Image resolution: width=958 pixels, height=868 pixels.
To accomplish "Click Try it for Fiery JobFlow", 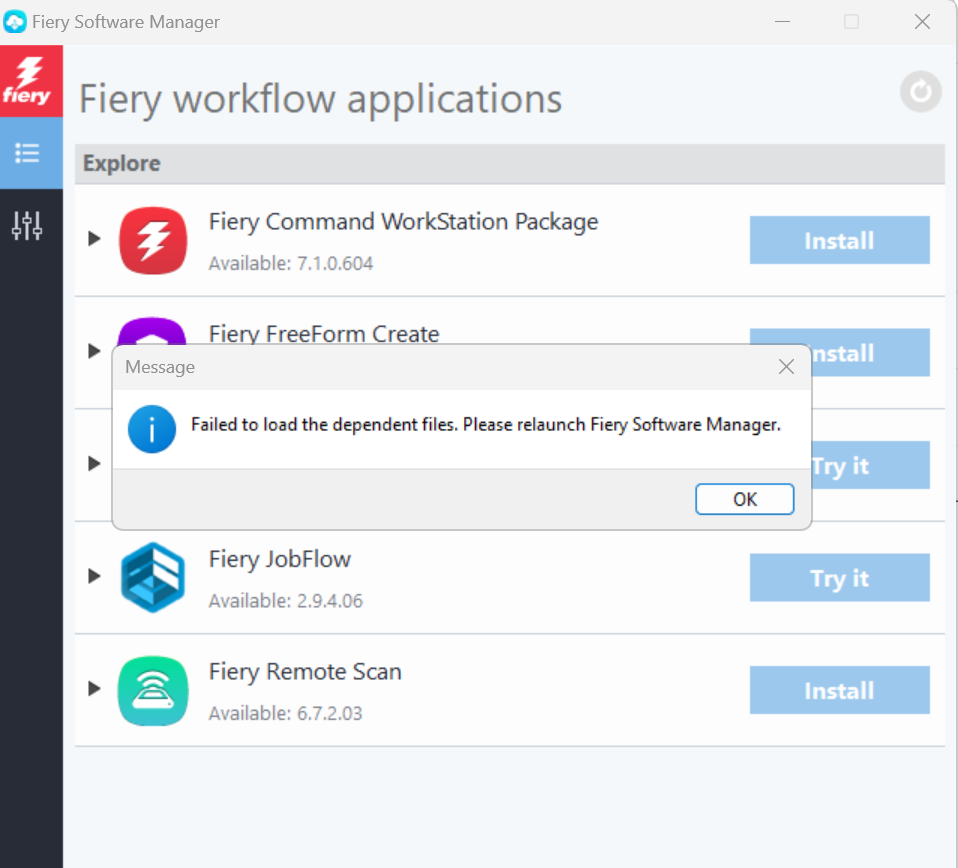I will point(839,578).
